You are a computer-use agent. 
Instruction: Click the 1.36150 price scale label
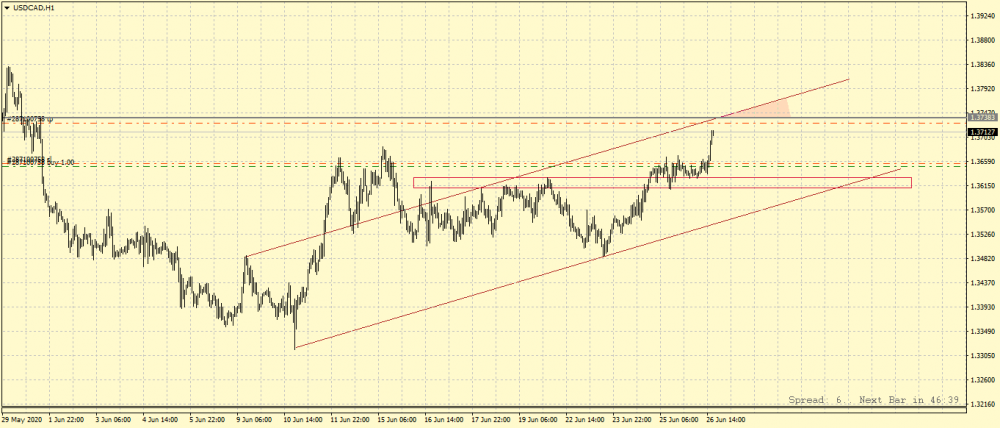[x=983, y=186]
